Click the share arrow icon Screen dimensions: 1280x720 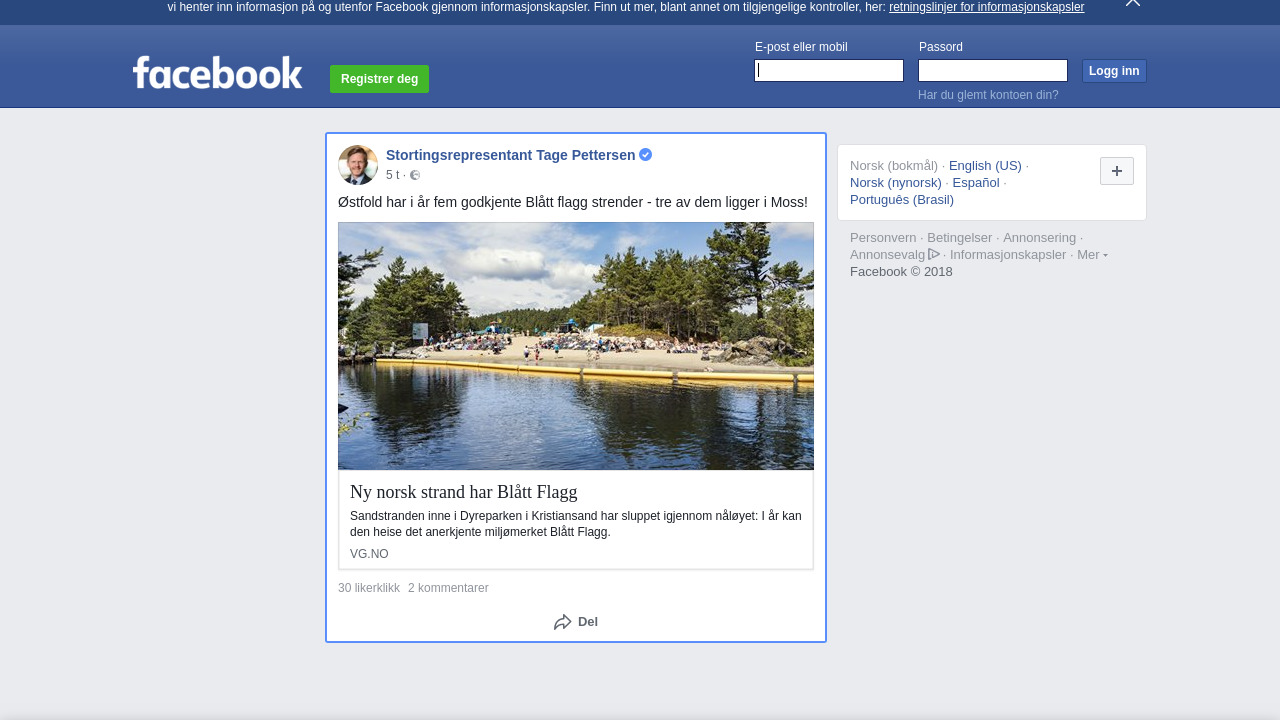click(563, 622)
